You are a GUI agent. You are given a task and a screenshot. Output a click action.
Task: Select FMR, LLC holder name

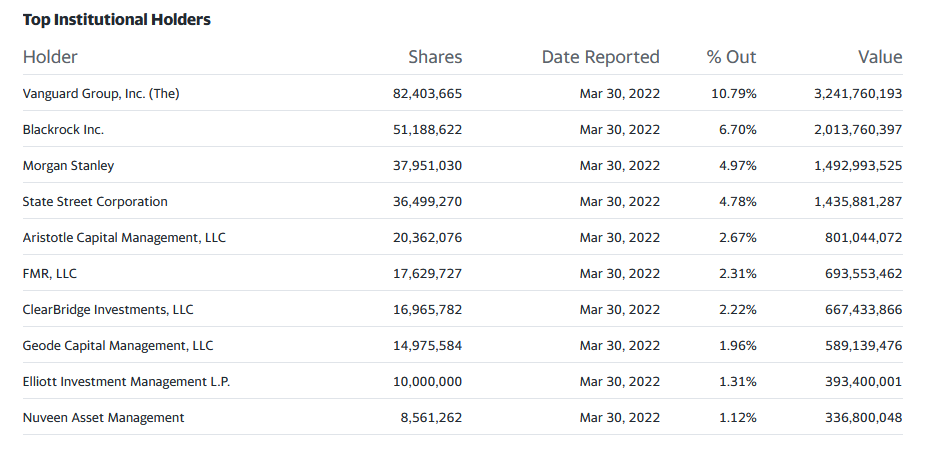point(49,274)
